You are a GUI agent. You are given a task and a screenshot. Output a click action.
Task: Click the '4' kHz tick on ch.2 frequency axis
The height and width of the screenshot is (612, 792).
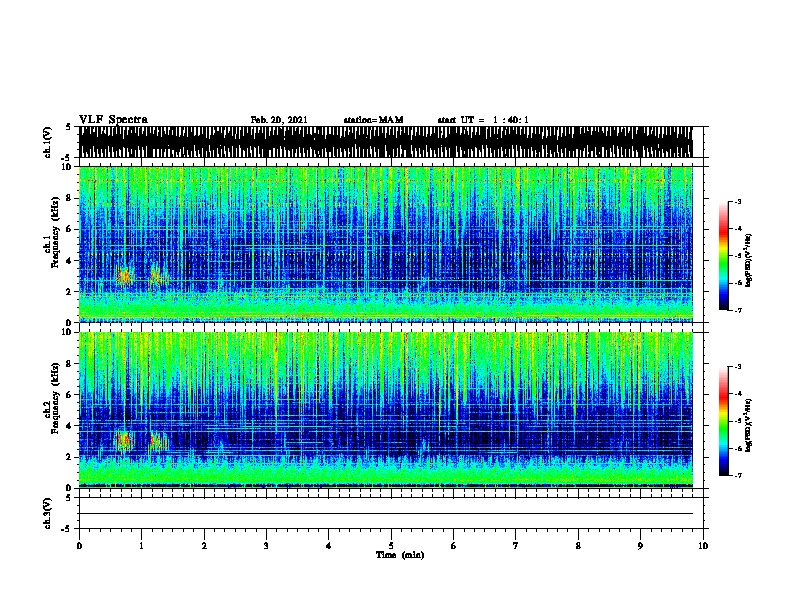tap(69, 426)
